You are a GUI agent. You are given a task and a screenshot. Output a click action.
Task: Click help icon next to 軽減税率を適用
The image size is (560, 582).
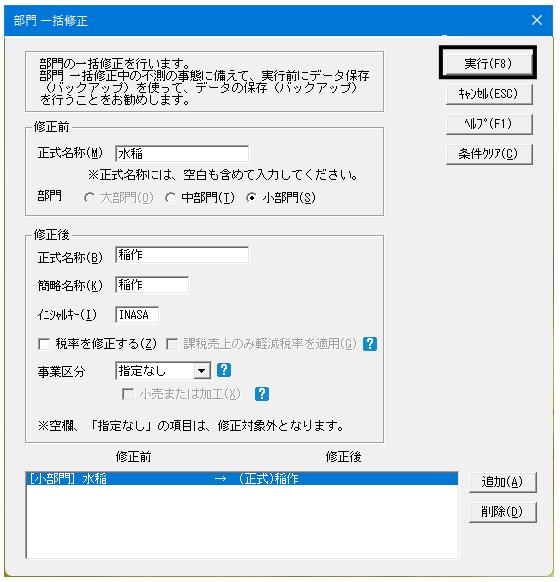(x=370, y=344)
